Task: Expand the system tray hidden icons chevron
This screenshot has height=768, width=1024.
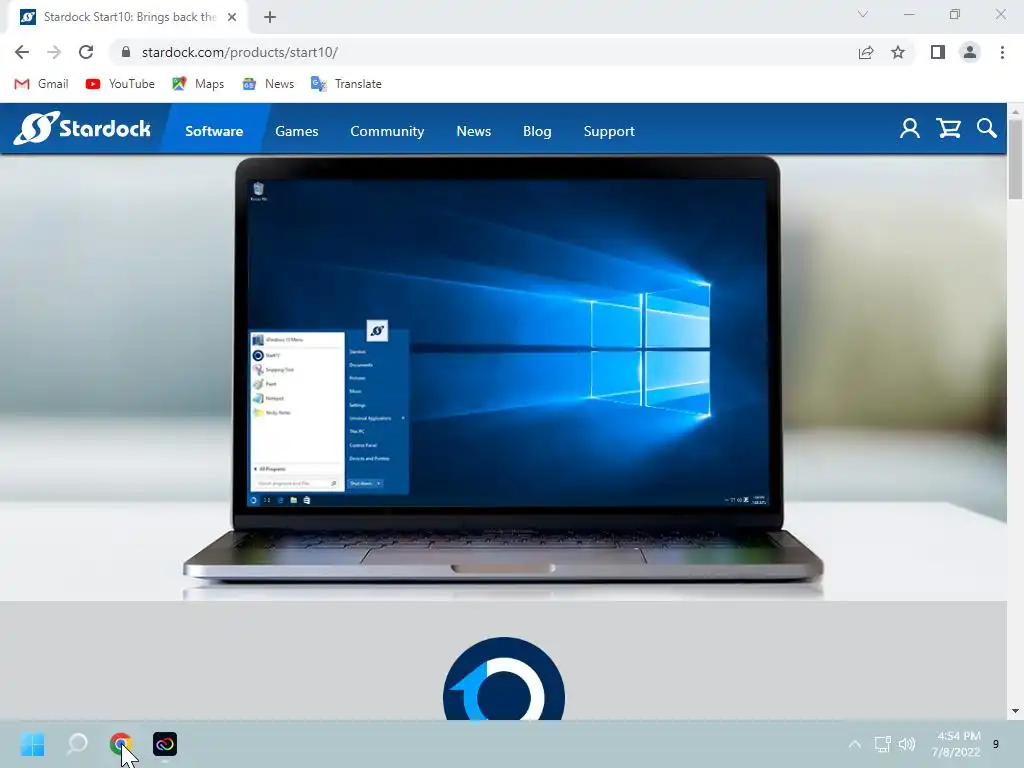Action: [x=854, y=744]
